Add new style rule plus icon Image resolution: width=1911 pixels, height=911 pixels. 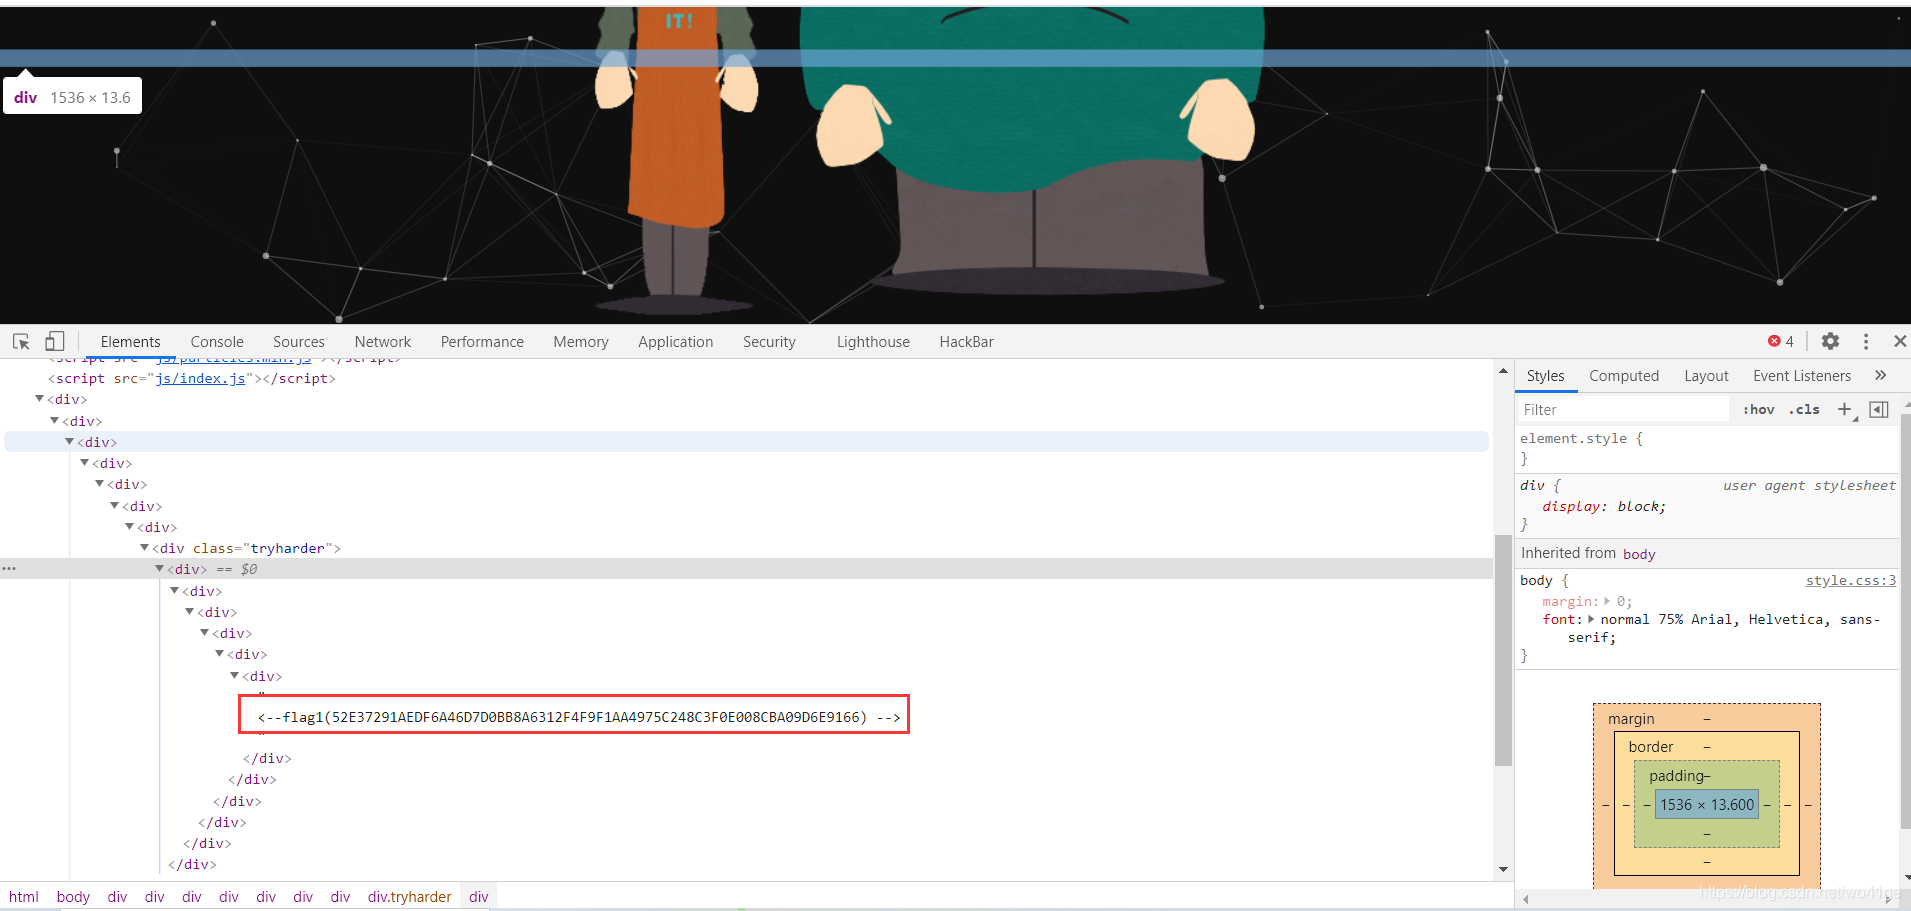pyautogui.click(x=1845, y=410)
